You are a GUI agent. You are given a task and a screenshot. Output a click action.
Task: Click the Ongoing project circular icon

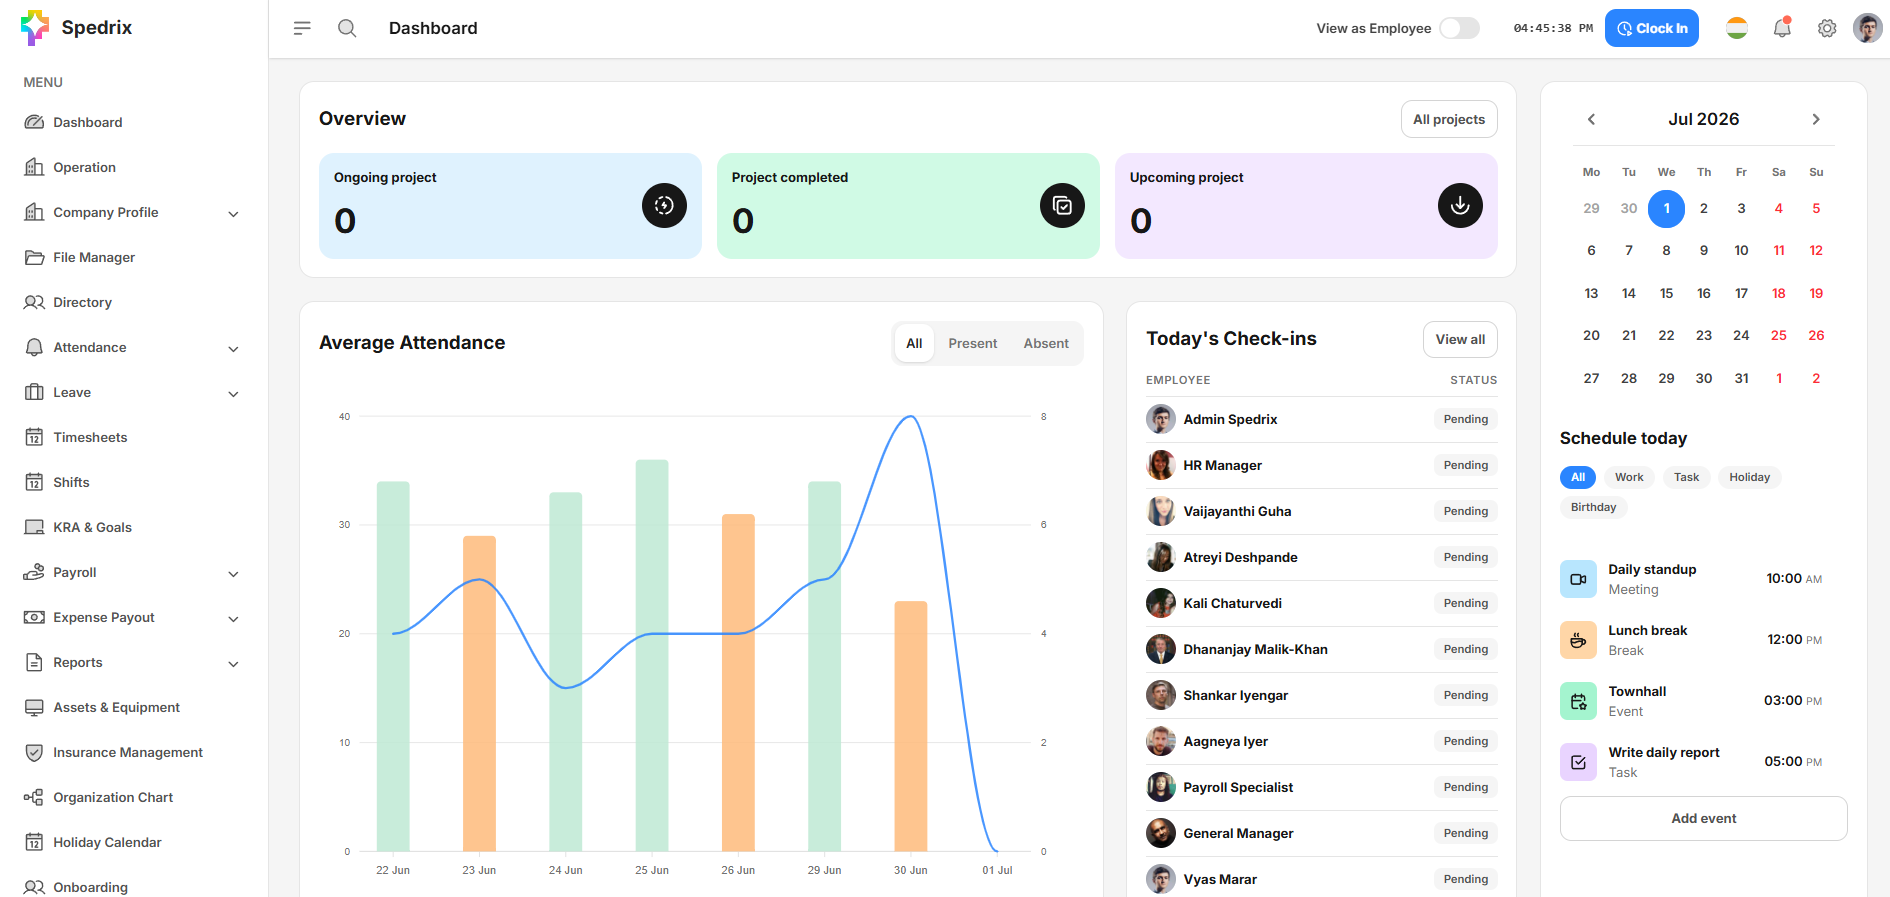pos(664,205)
